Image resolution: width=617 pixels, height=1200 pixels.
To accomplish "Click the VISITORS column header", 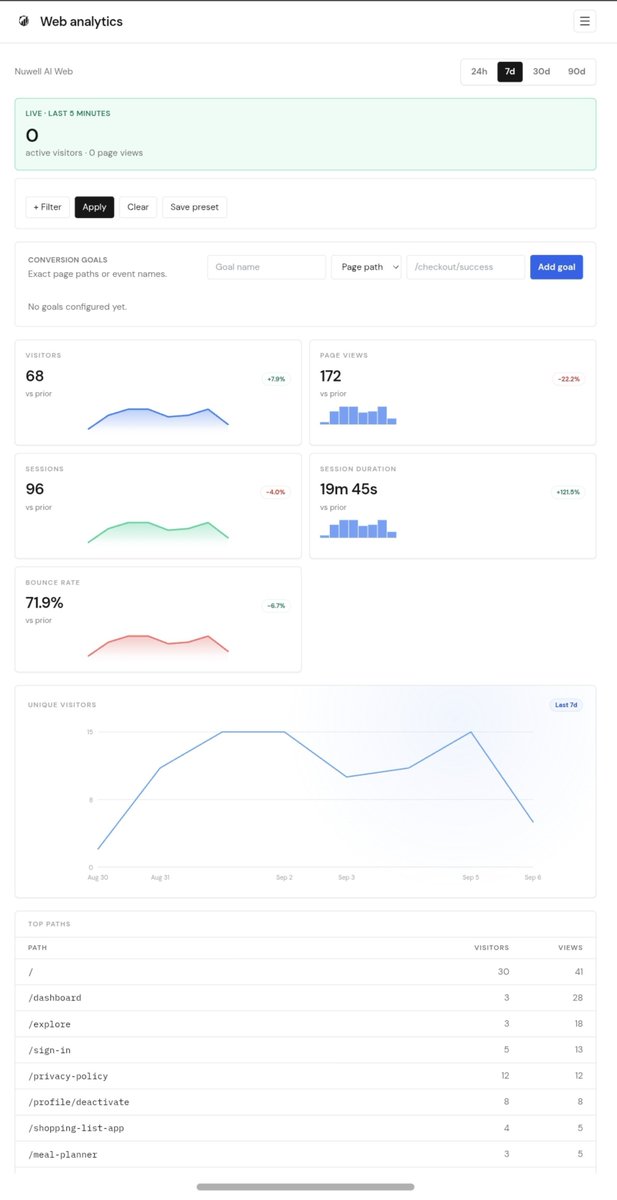I will (491, 947).
